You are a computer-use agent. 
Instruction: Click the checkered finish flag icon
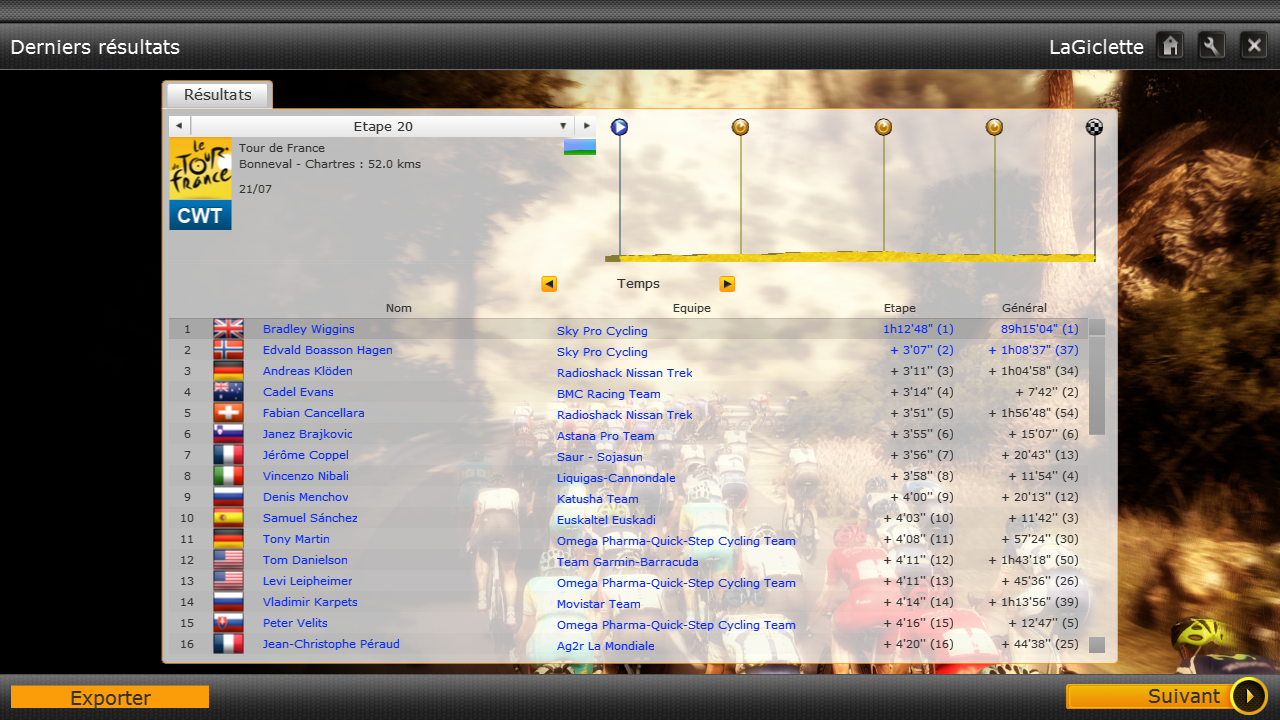click(1095, 127)
